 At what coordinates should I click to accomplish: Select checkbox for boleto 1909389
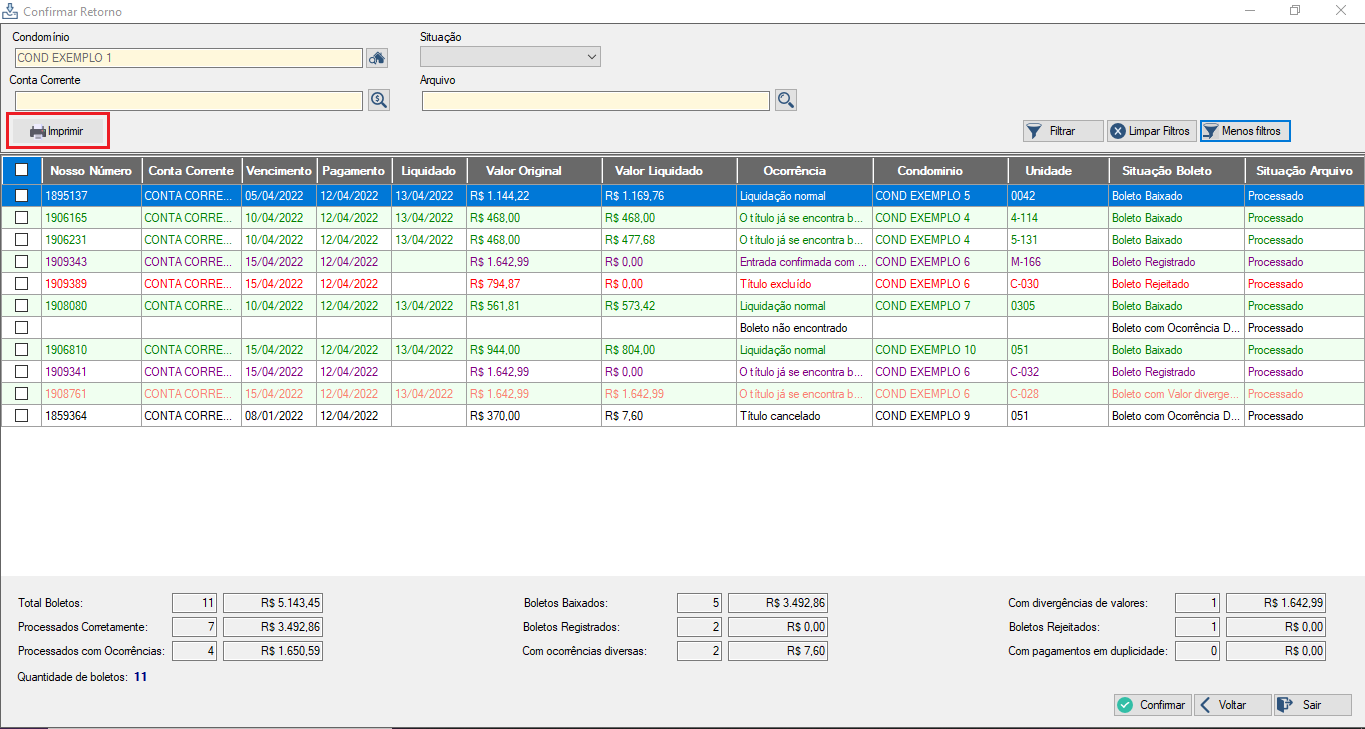tap(21, 284)
